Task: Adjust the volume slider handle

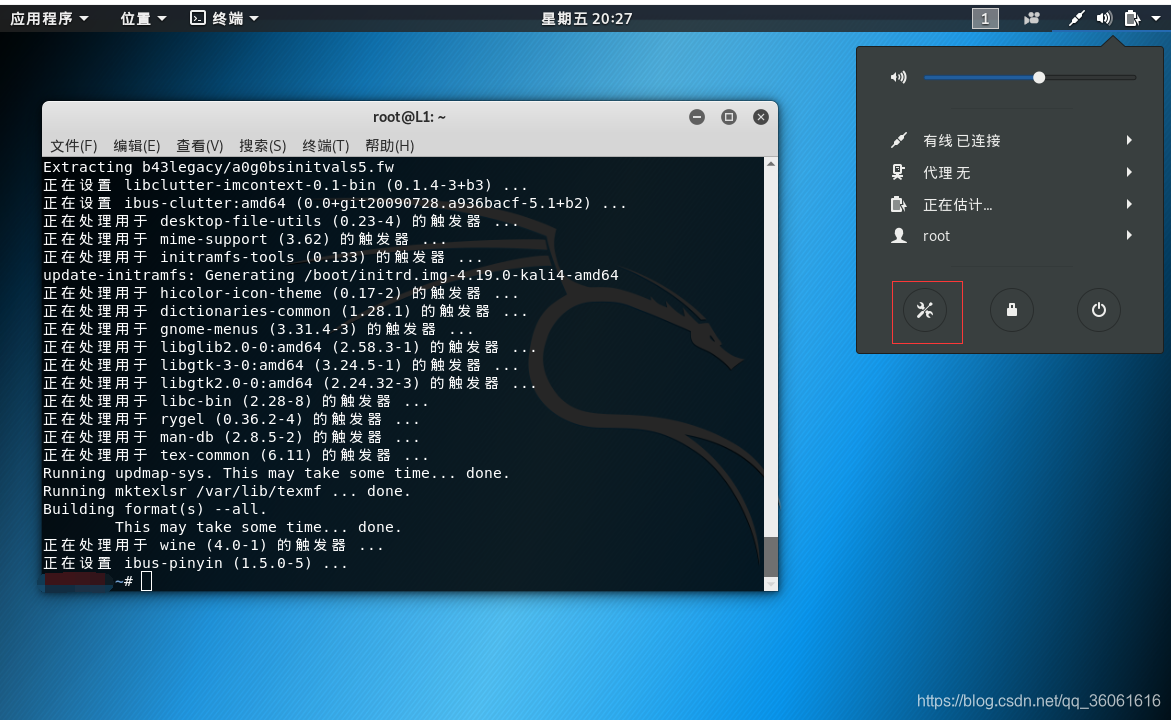Action: tap(1039, 78)
